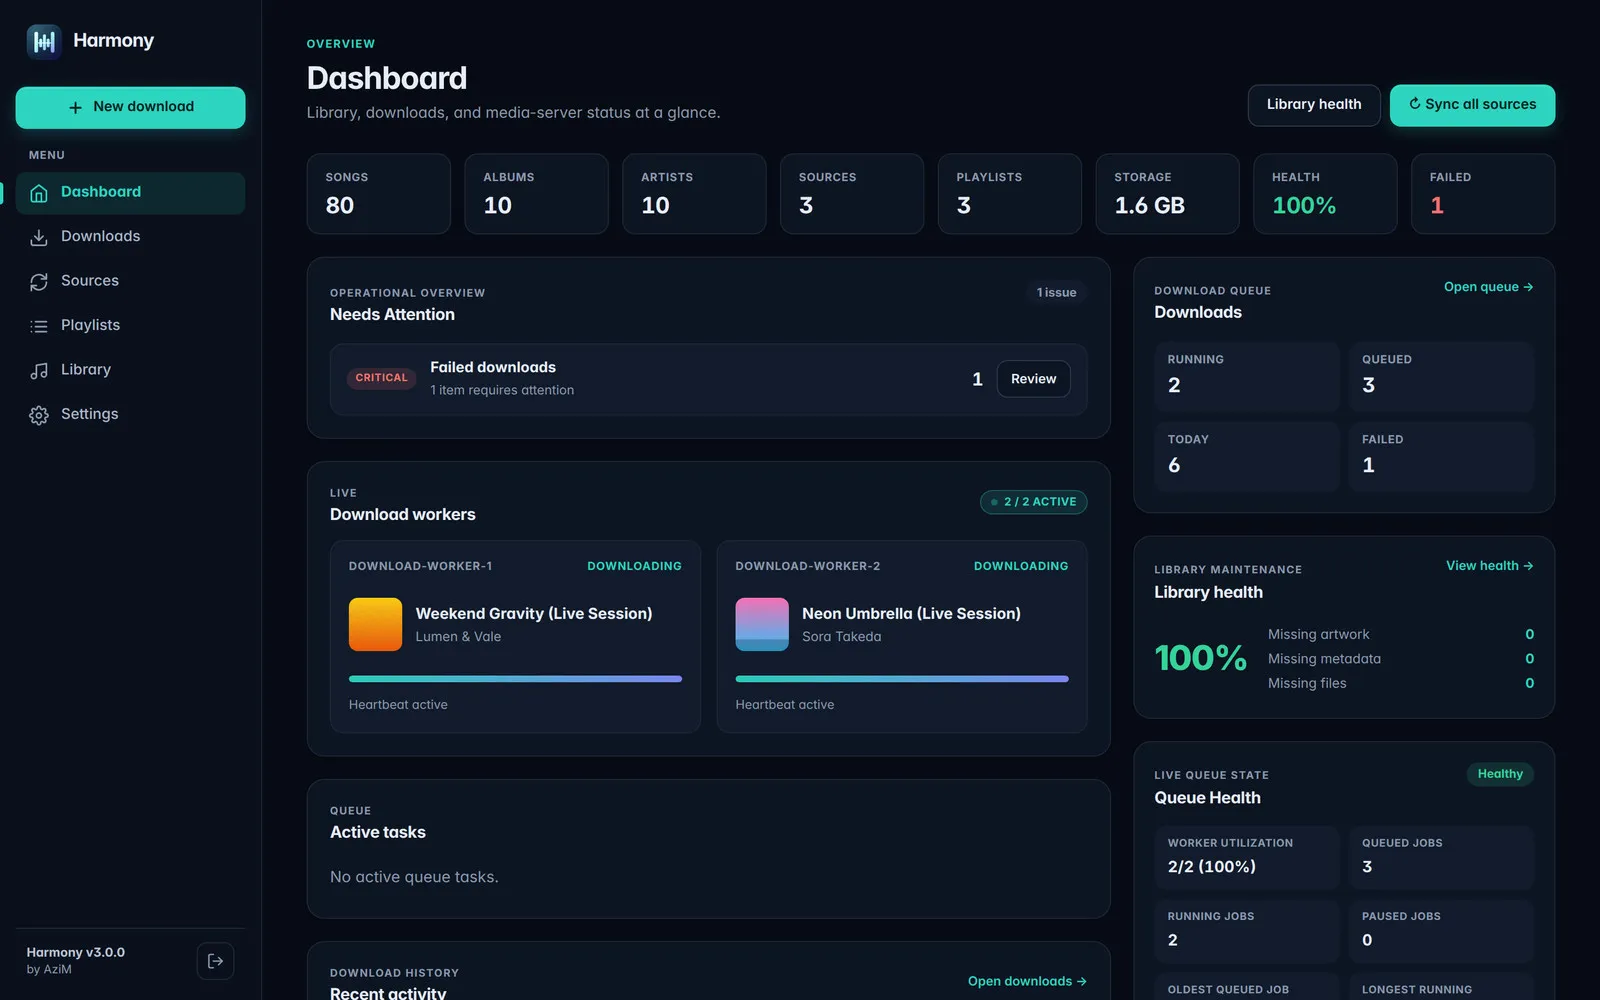Screen dimensions: 1600x1000
Task: Click the Running 2 downloads tile
Action: (x=1246, y=377)
